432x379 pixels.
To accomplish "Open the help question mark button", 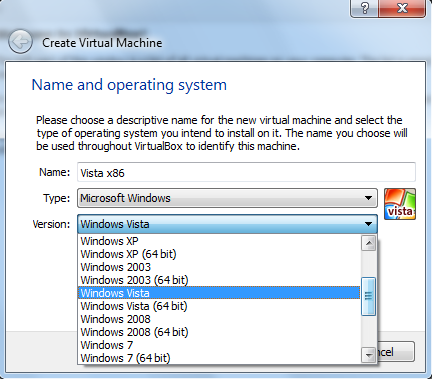I will pyautogui.click(x=364, y=8).
